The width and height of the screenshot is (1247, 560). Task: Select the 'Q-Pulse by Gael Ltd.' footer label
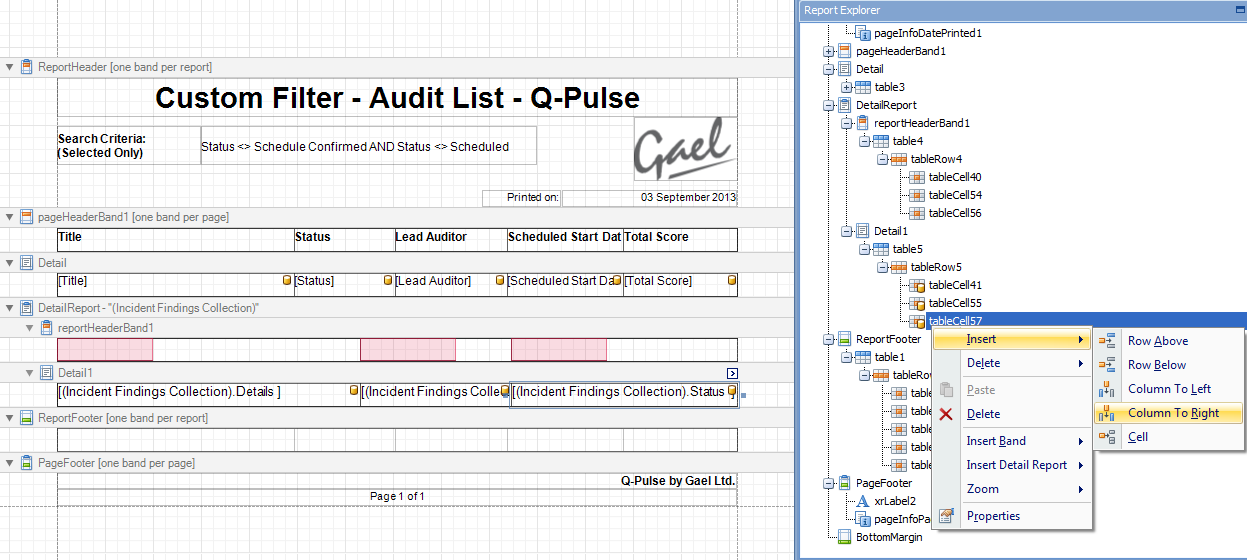click(x=397, y=481)
